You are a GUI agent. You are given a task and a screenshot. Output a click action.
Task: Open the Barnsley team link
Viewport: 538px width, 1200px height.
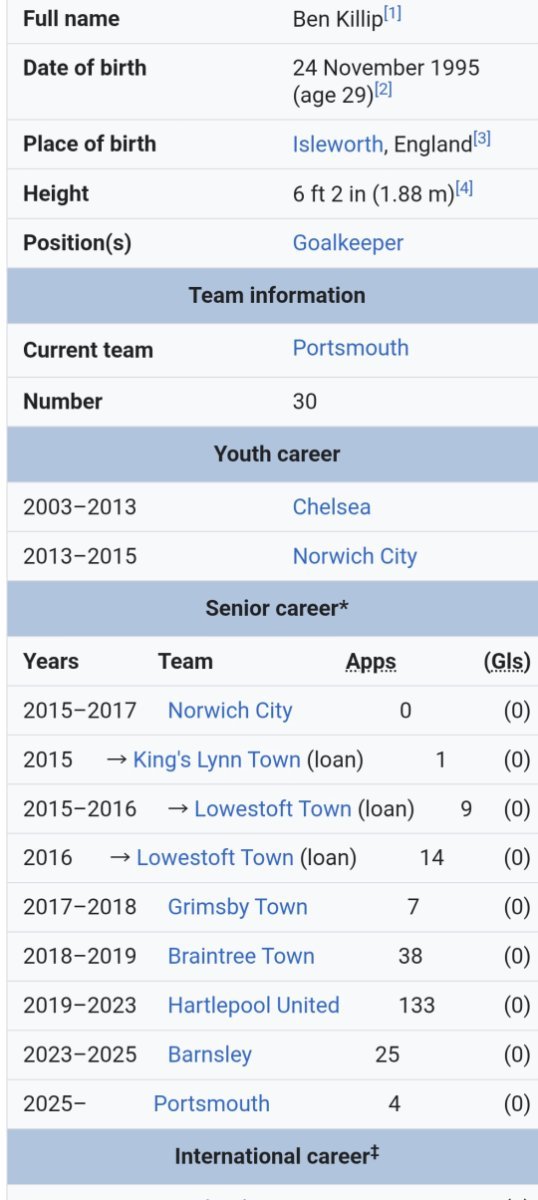pos(210,1055)
